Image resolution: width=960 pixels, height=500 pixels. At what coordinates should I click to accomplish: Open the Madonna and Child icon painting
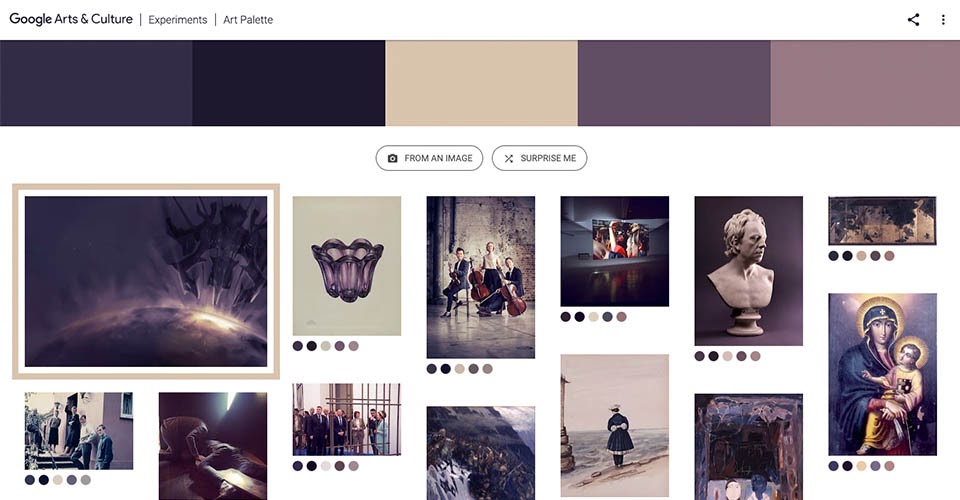click(882, 375)
